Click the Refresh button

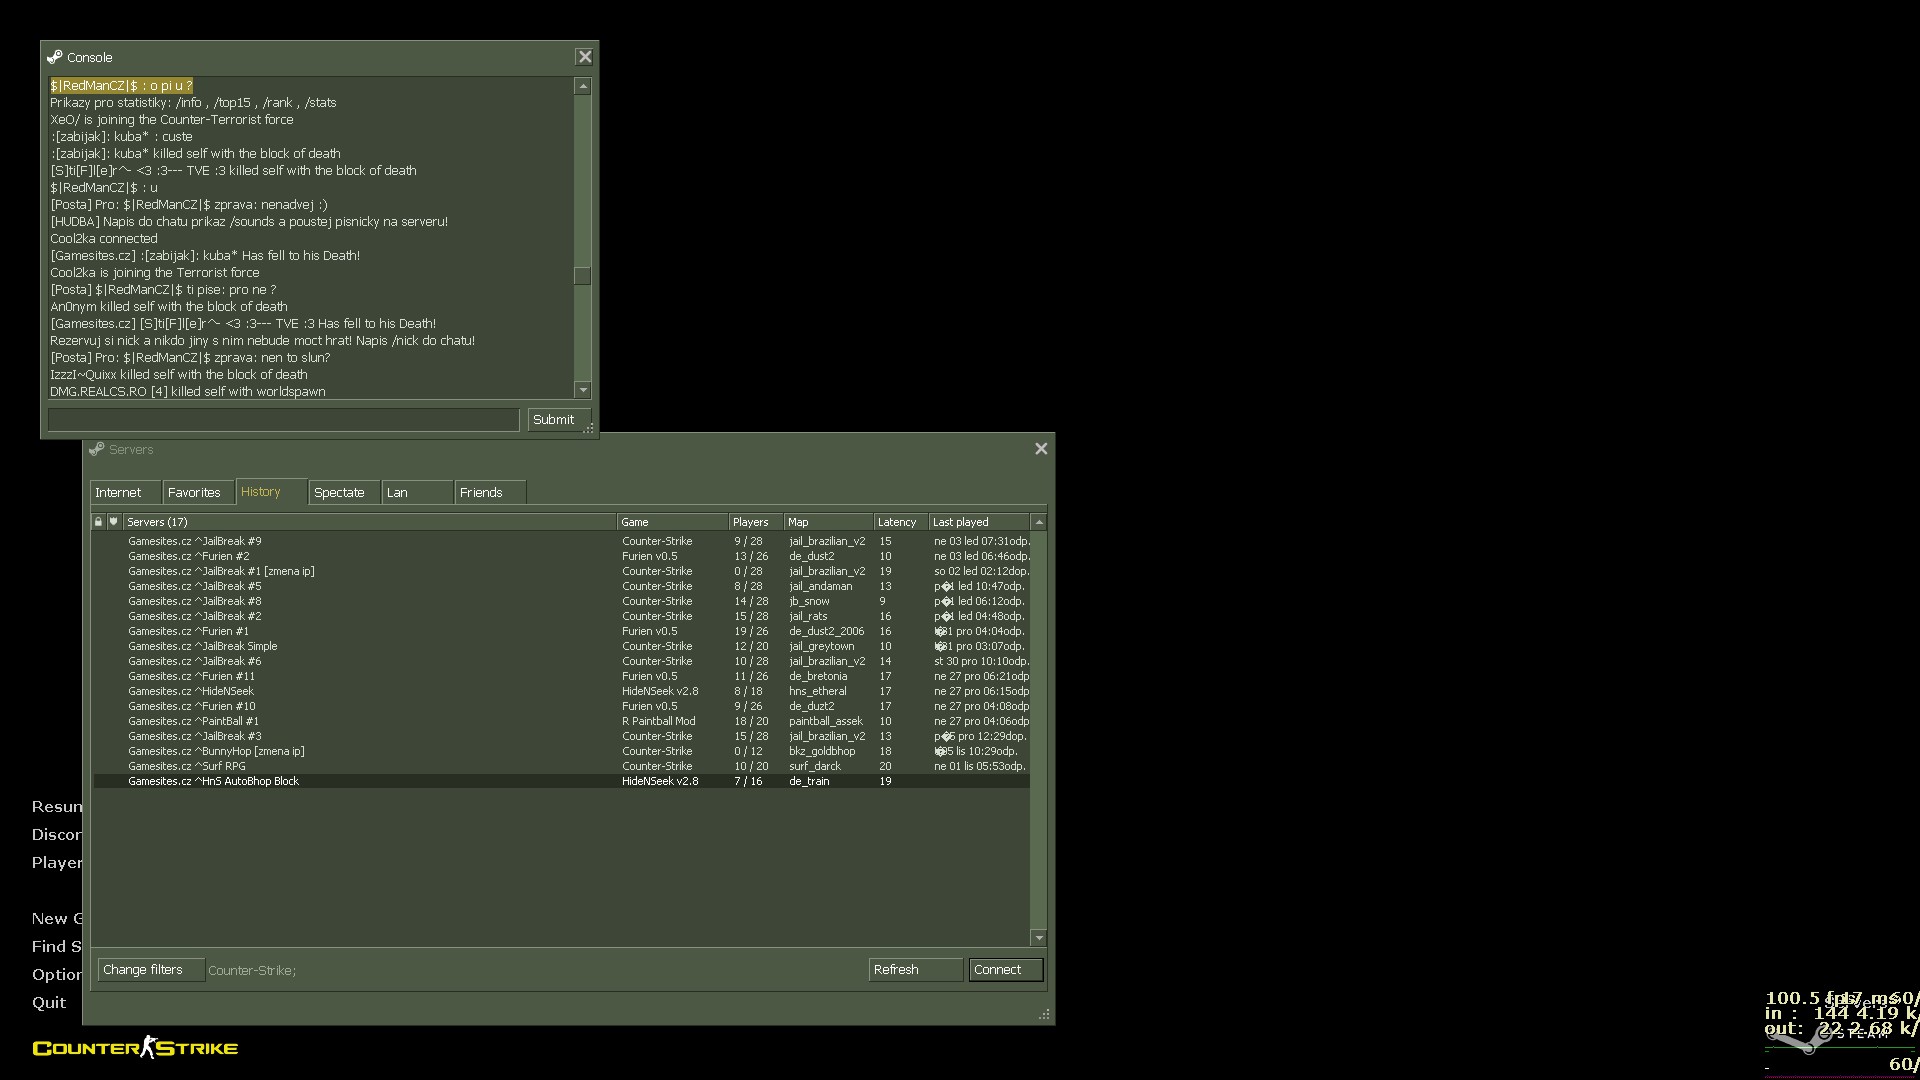pyautogui.click(x=915, y=970)
